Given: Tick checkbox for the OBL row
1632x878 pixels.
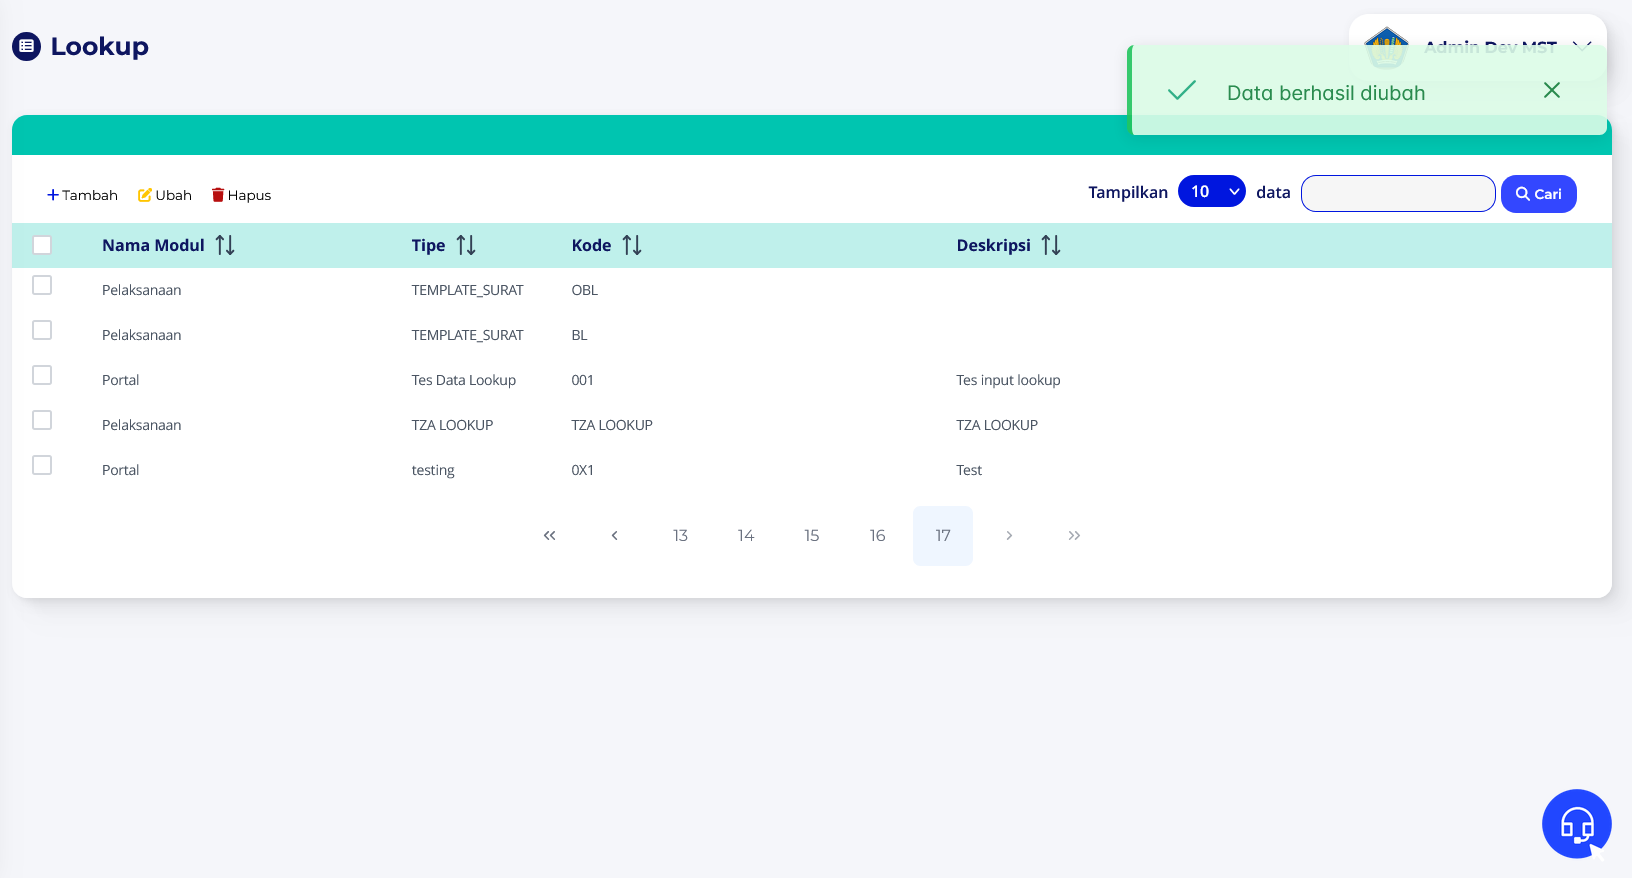Looking at the screenshot, I should [x=42, y=286].
